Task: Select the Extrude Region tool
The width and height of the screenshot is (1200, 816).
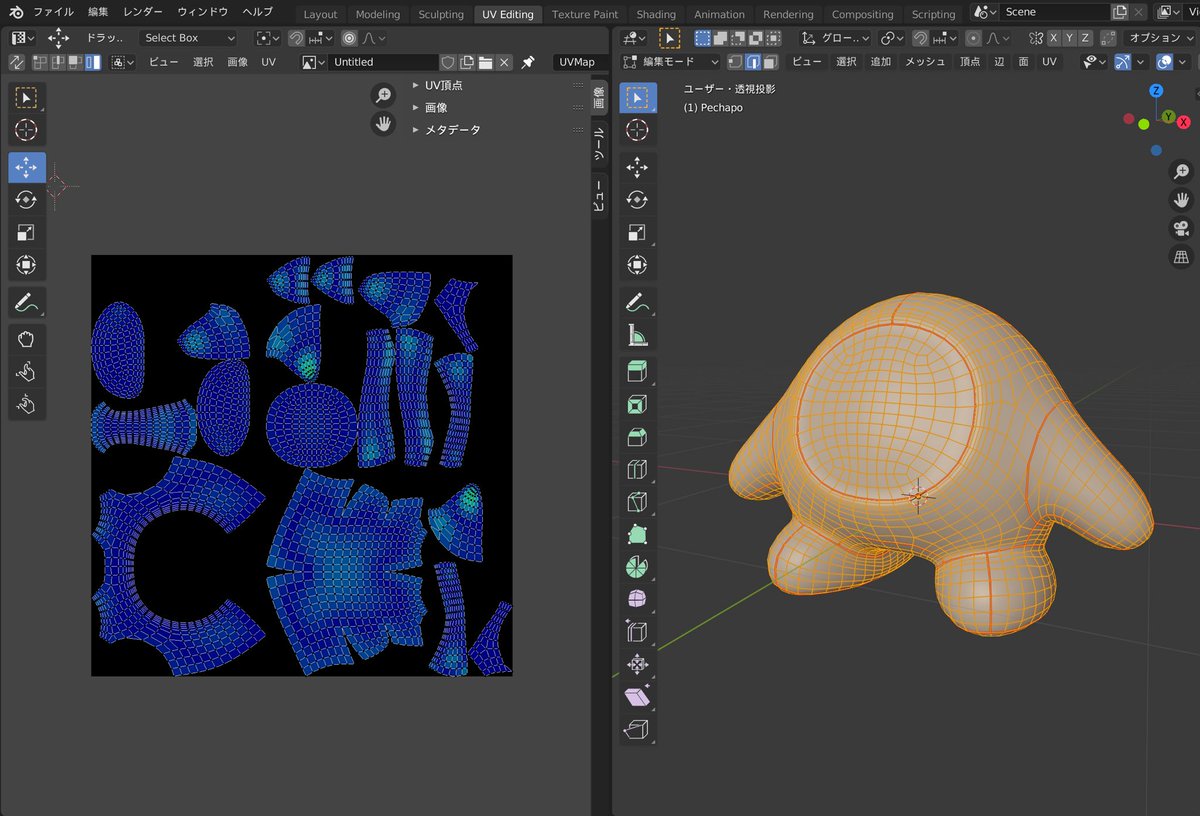Action: coord(636,372)
